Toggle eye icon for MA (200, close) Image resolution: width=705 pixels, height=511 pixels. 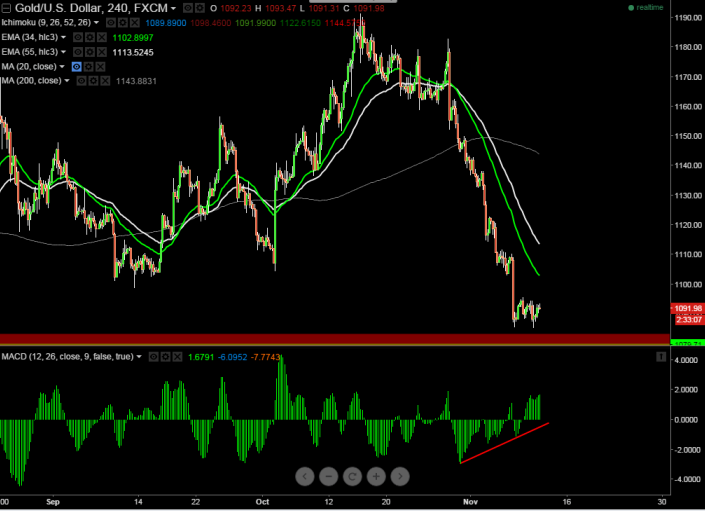pos(81,81)
